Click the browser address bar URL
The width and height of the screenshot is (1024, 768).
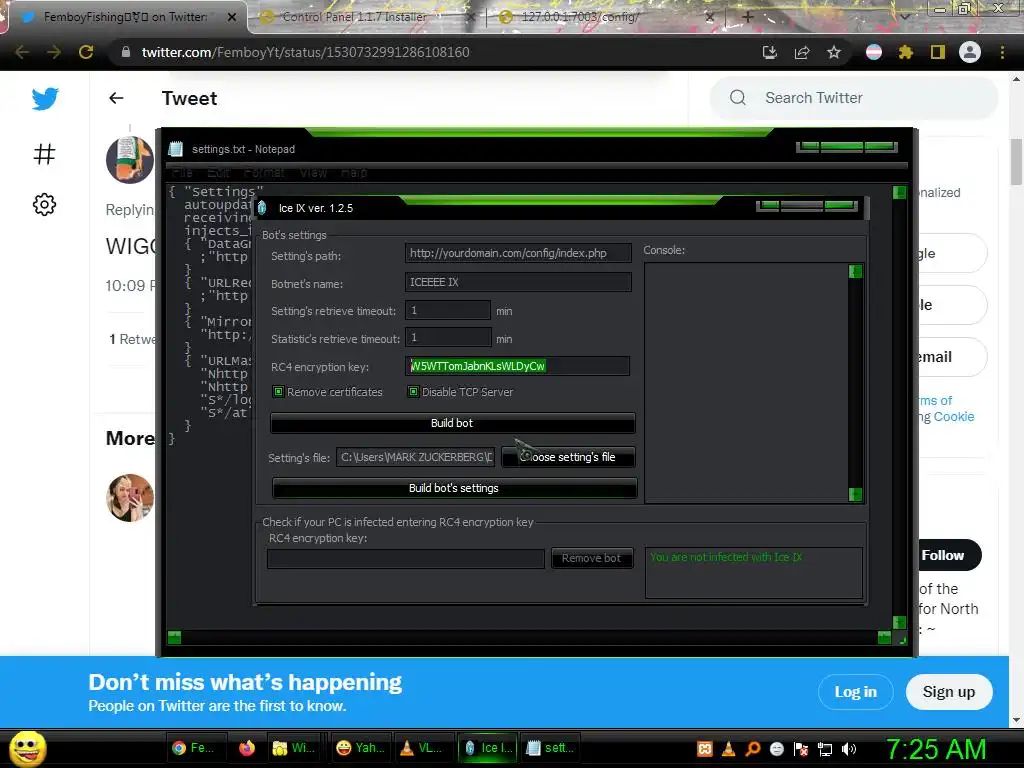point(305,52)
